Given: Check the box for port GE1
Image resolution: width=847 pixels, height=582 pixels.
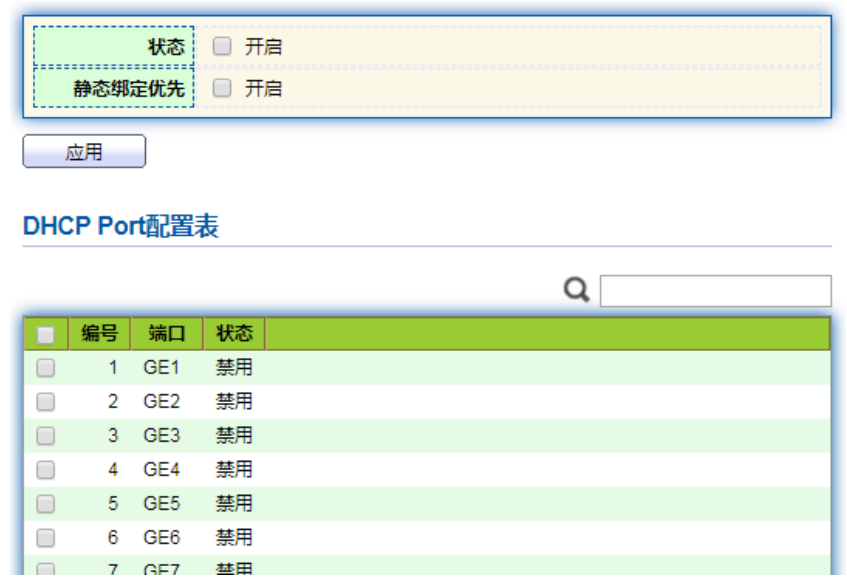Looking at the screenshot, I should pos(45,368).
